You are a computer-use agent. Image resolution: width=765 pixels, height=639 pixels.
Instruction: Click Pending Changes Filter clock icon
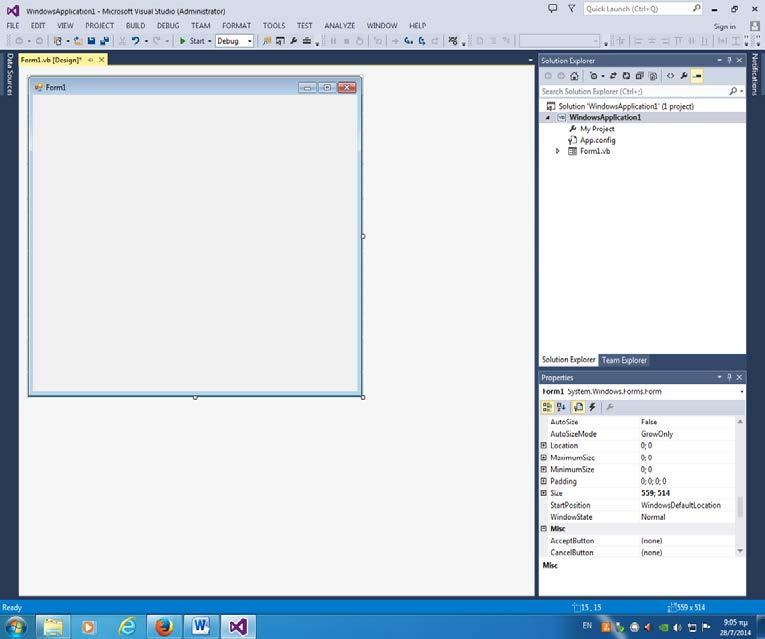(x=593, y=76)
